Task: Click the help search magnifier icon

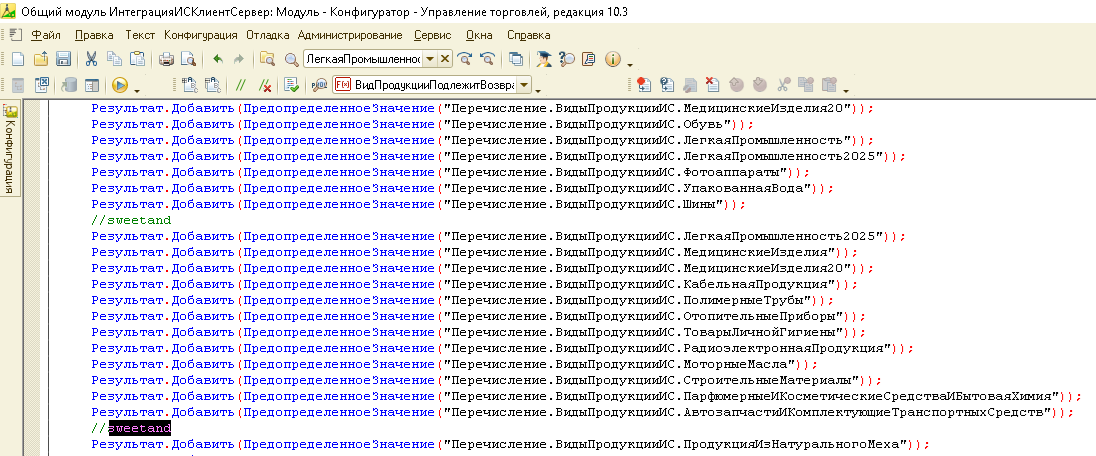Action: [566, 59]
